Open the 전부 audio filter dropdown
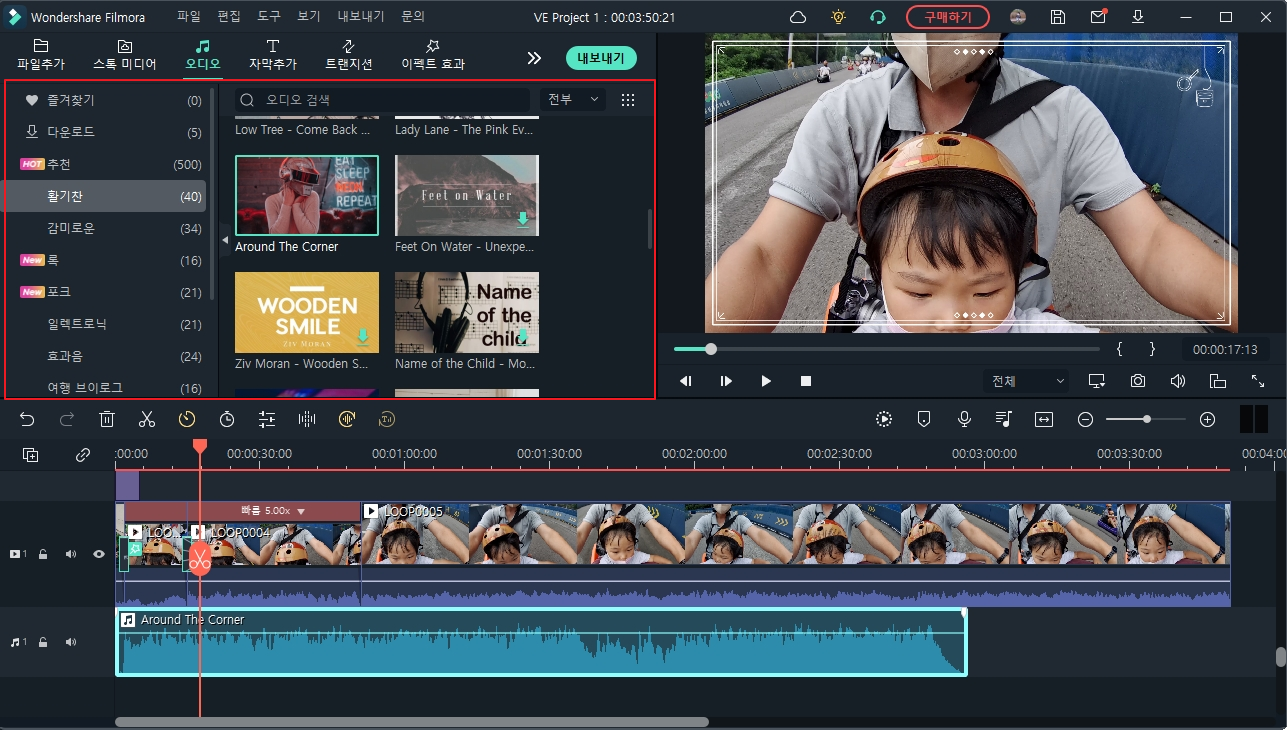The height and width of the screenshot is (730, 1287). 571,100
